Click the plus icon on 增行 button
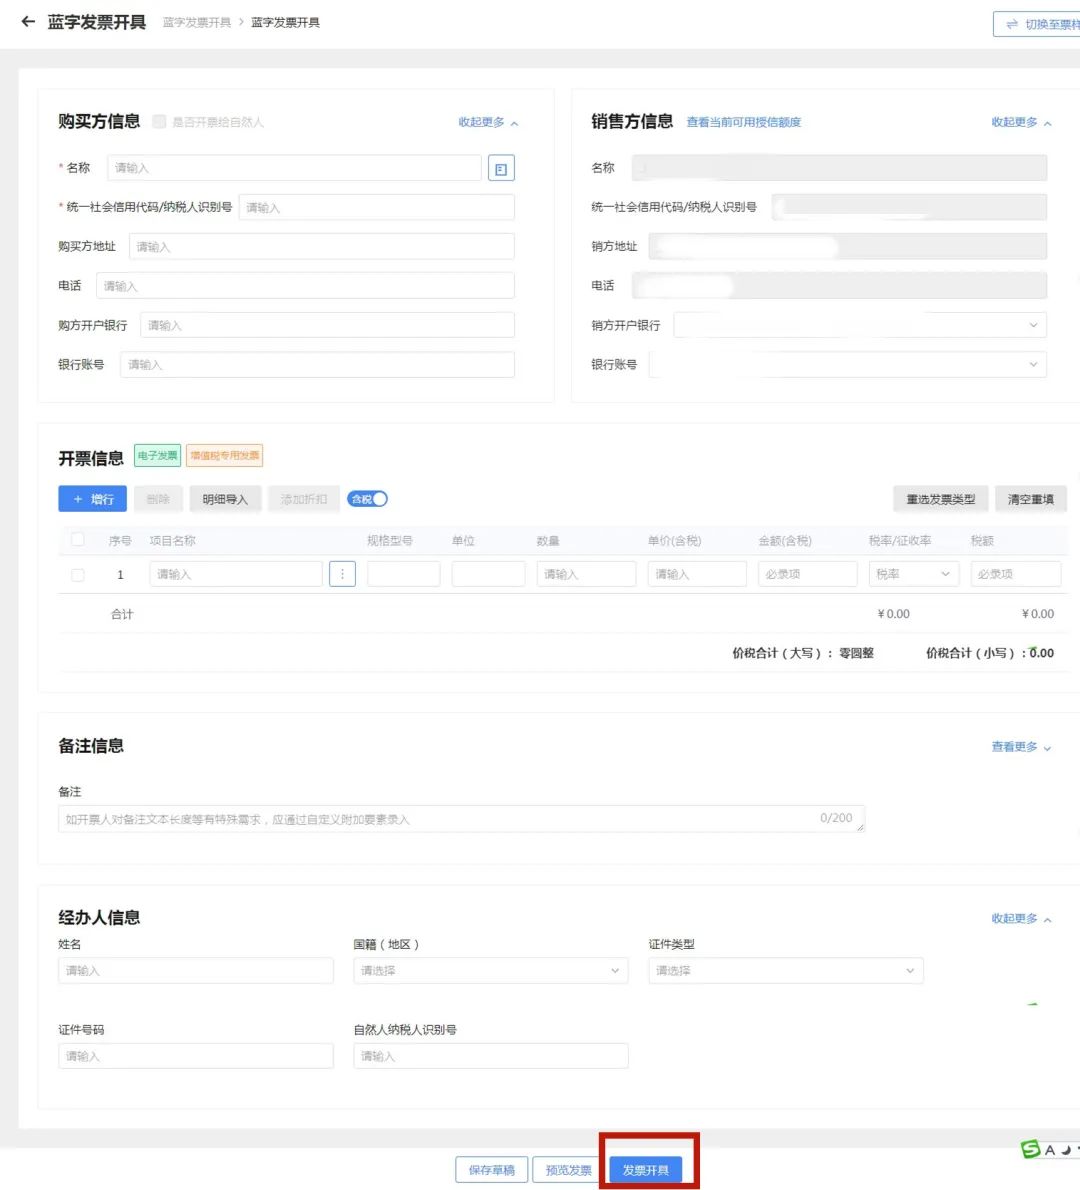This screenshot has width=1080, height=1190. [x=79, y=498]
